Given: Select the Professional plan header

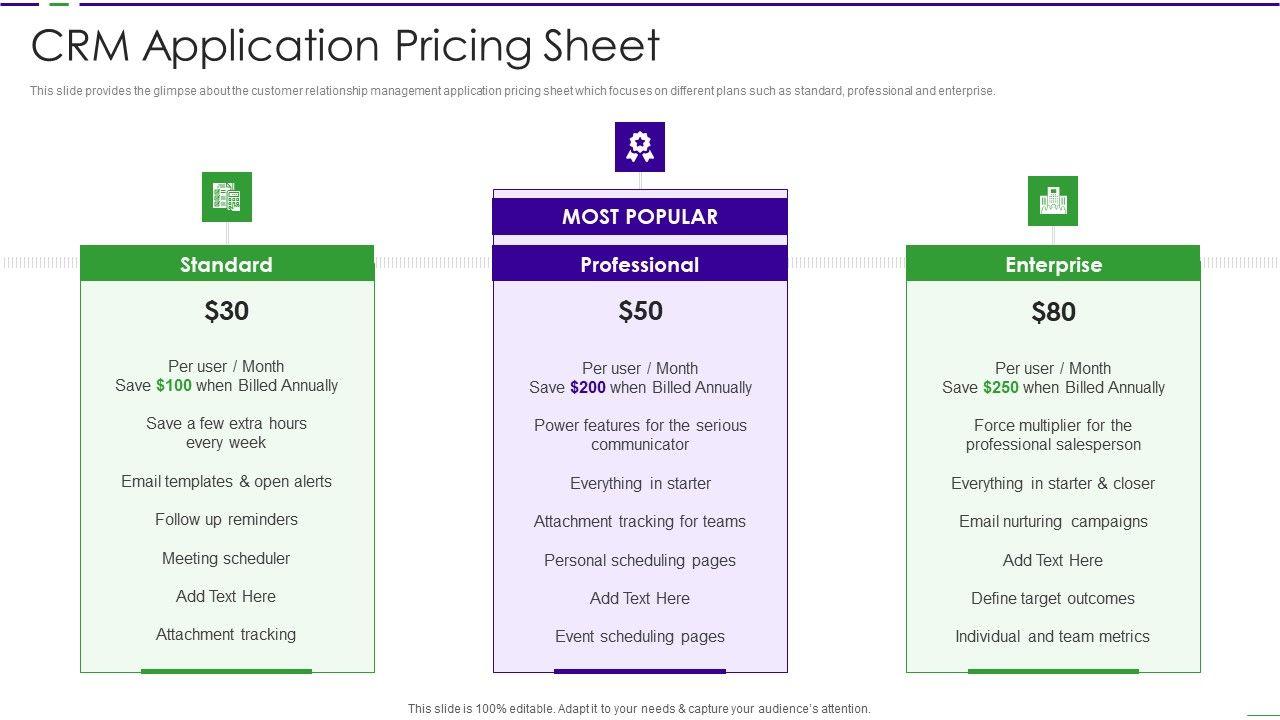Looking at the screenshot, I should point(640,264).
